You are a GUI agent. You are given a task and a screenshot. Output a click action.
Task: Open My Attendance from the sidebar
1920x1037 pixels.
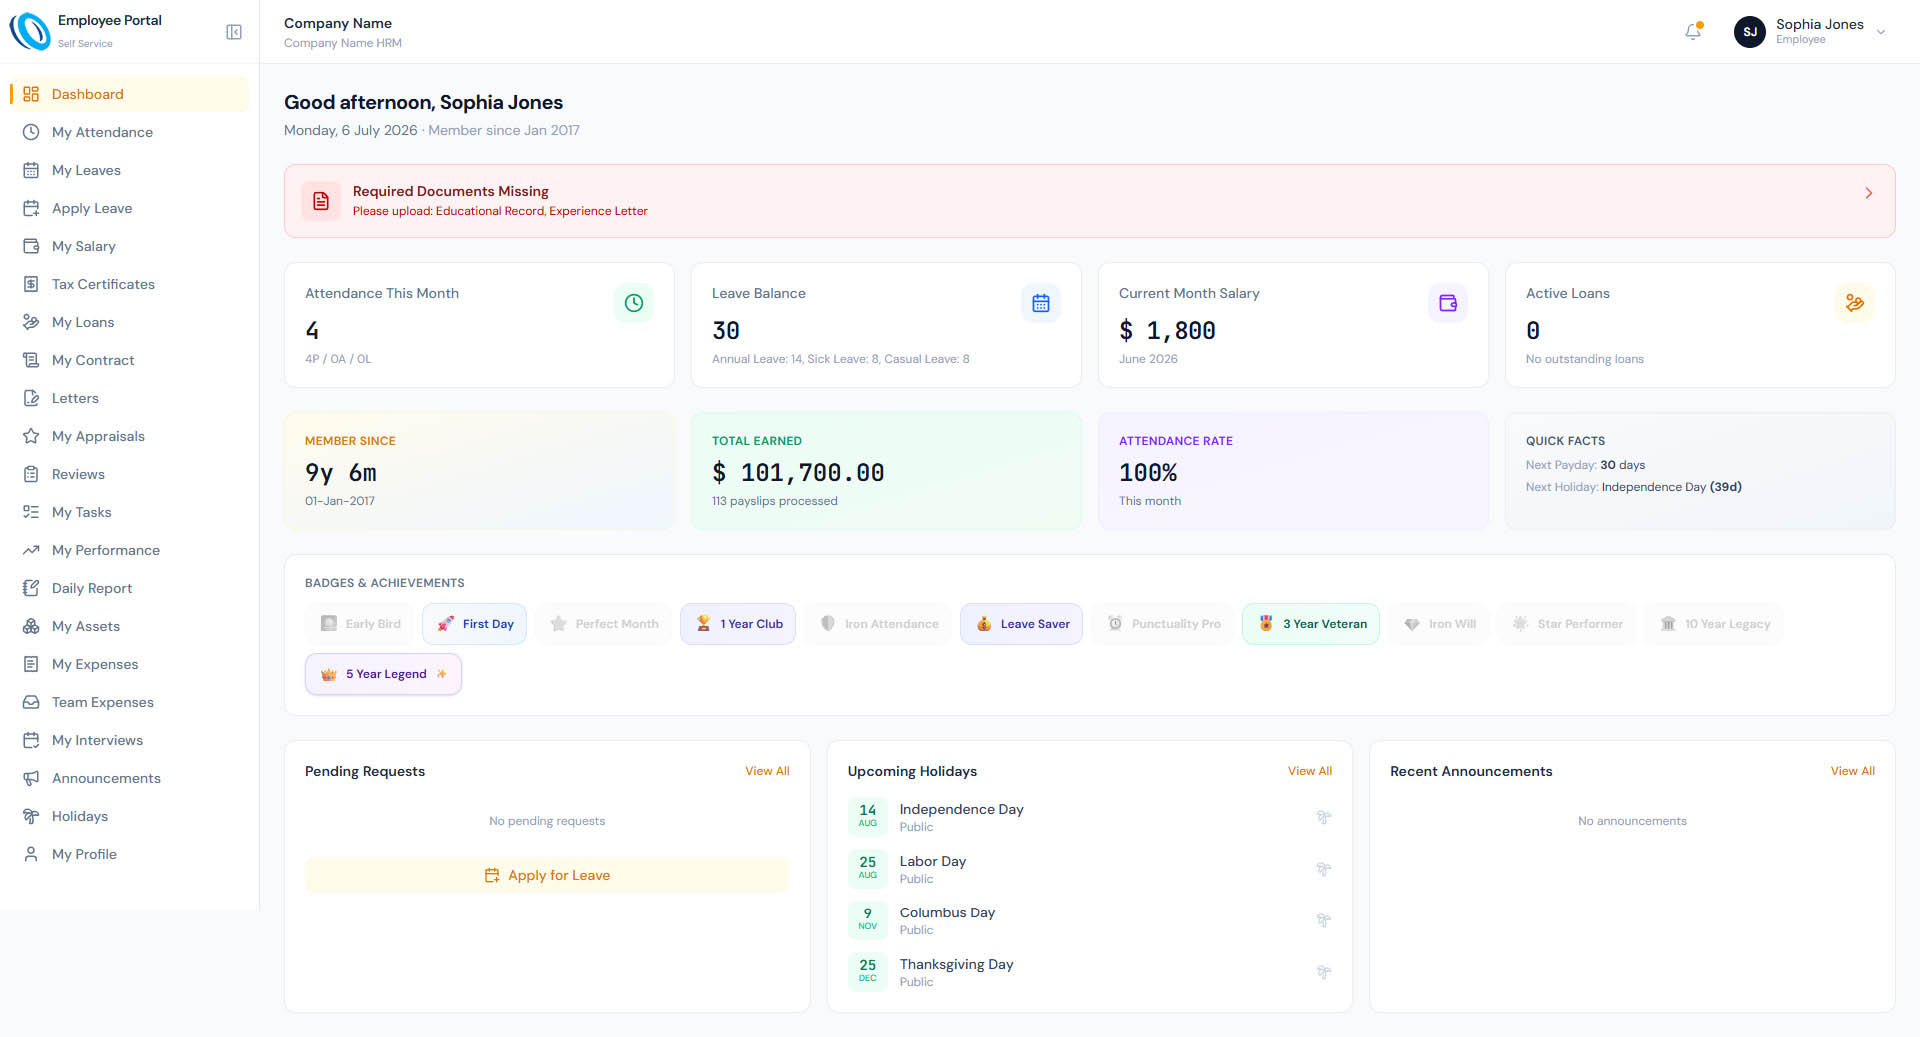tap(129, 132)
